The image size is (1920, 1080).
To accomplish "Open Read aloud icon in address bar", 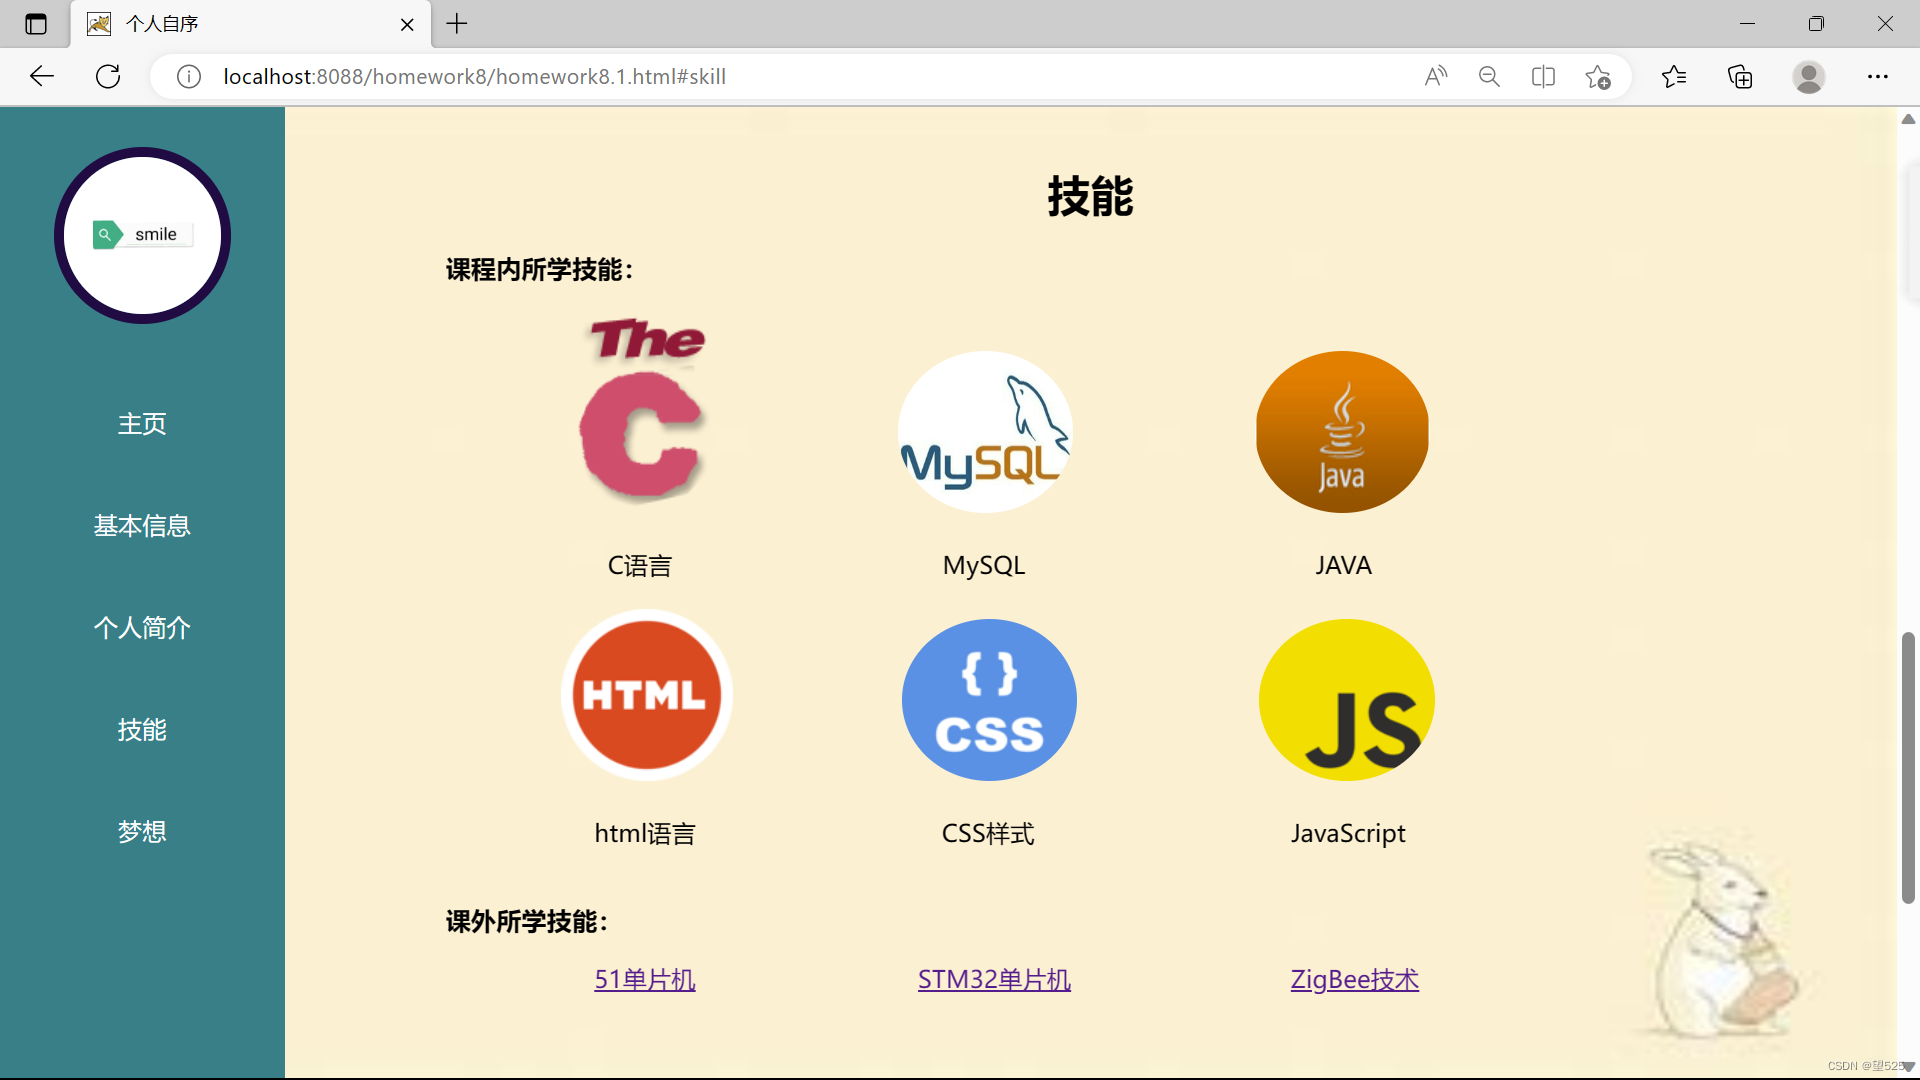I will coord(1436,76).
